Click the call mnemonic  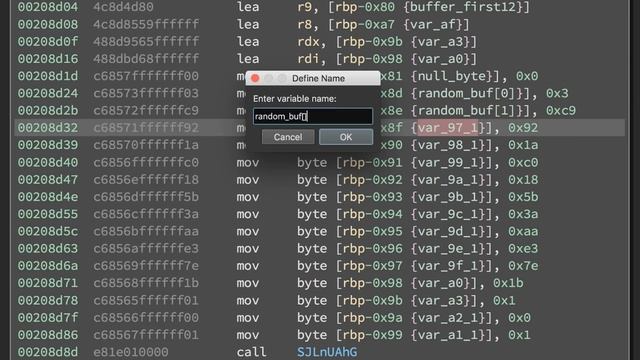click(251, 352)
